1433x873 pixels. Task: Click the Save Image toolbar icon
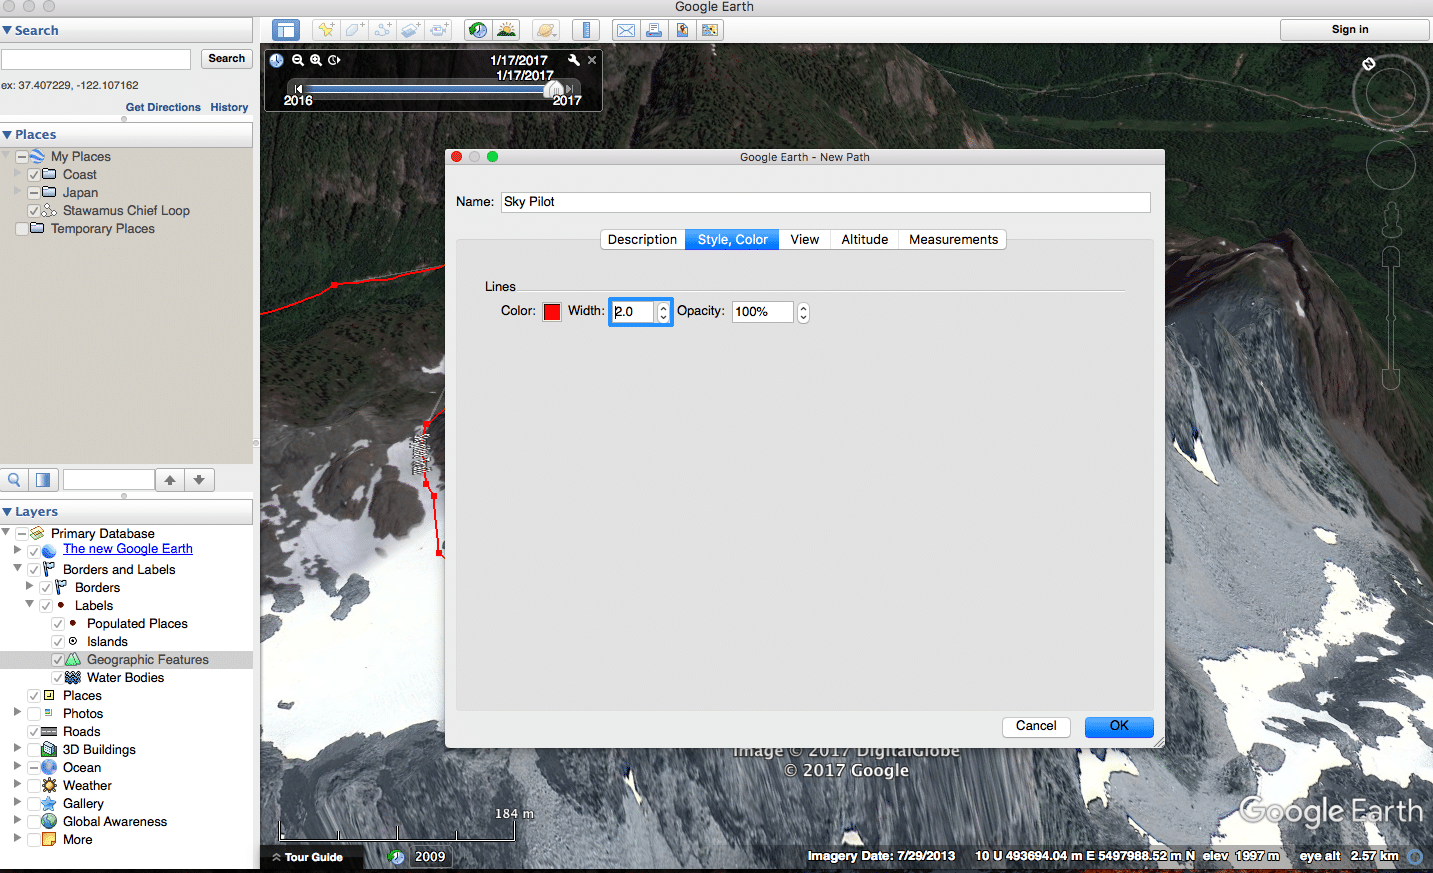click(682, 30)
